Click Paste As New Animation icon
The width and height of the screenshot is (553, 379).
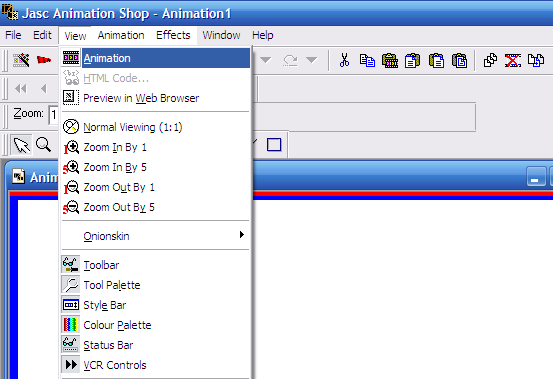click(x=390, y=60)
